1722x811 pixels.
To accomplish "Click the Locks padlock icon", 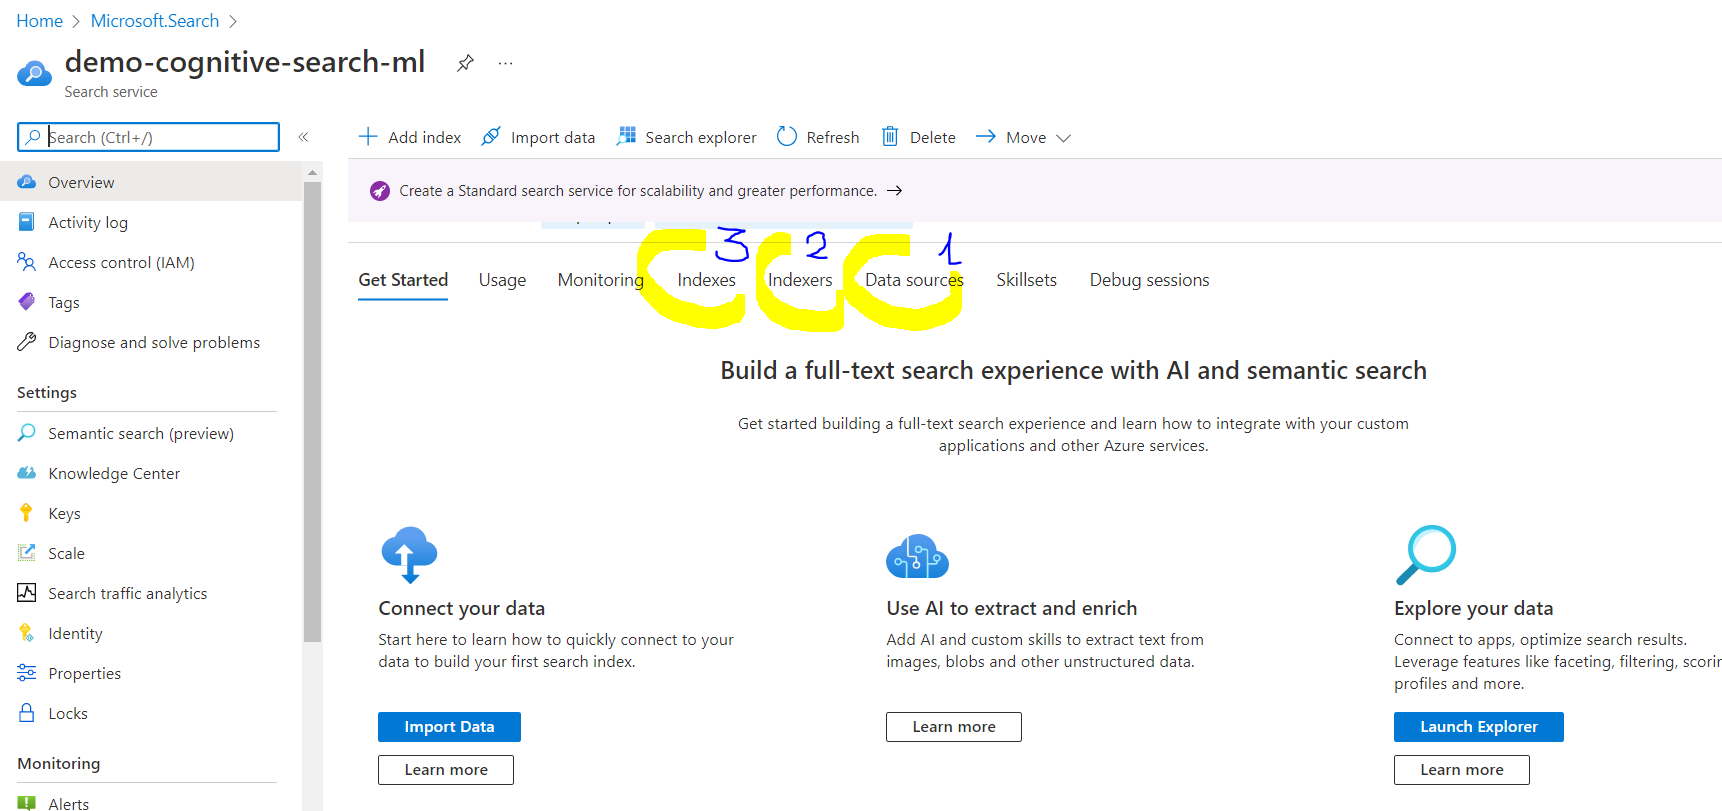I will pyautogui.click(x=27, y=713).
